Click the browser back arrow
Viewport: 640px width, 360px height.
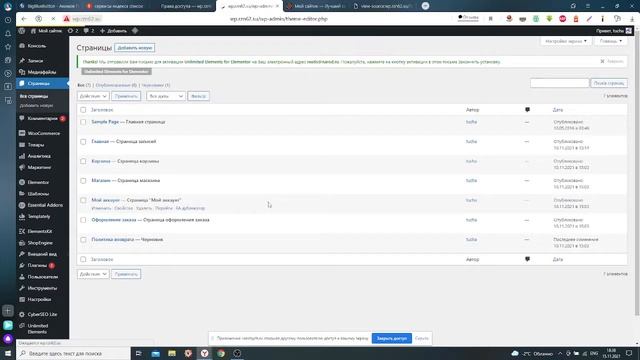click(x=24, y=19)
